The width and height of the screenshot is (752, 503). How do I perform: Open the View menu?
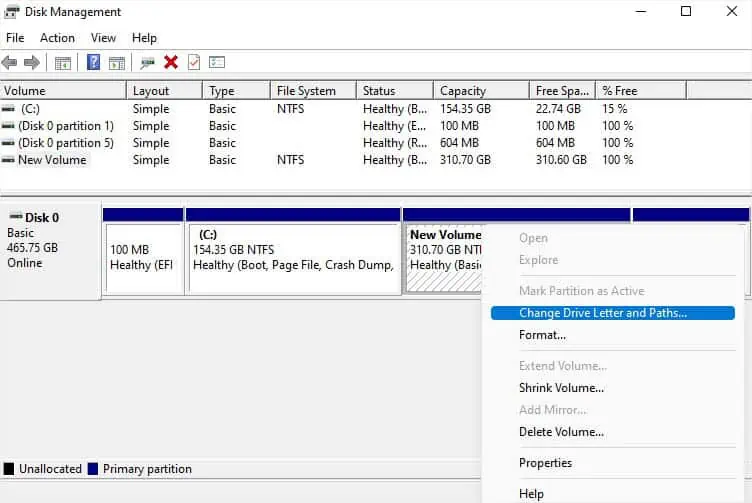coord(104,38)
